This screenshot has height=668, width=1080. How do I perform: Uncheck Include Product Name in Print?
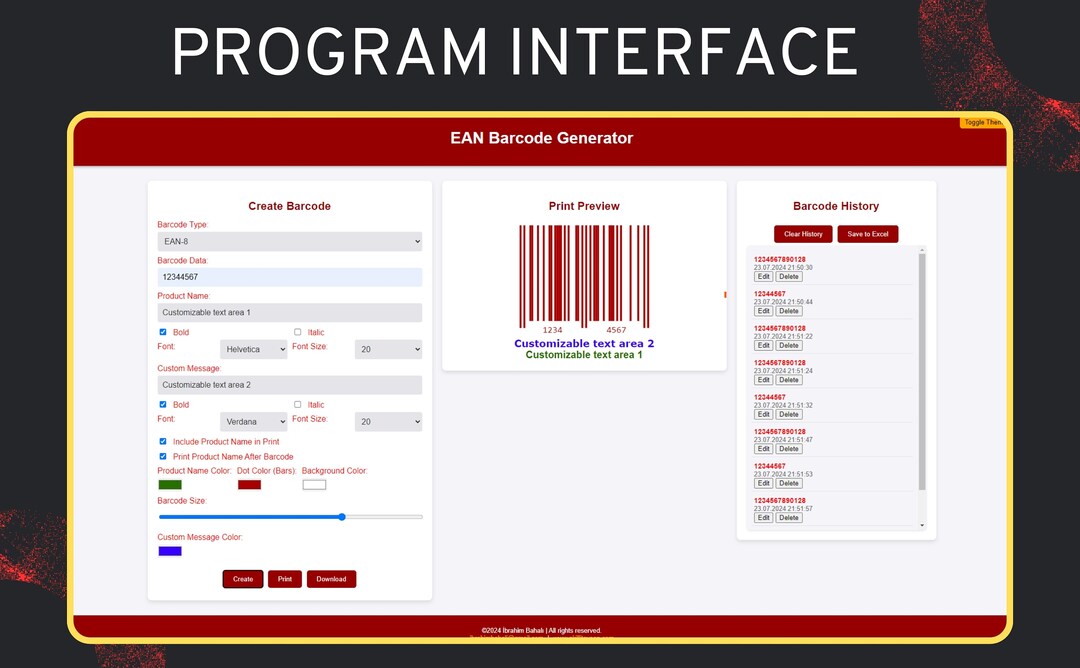coord(163,441)
